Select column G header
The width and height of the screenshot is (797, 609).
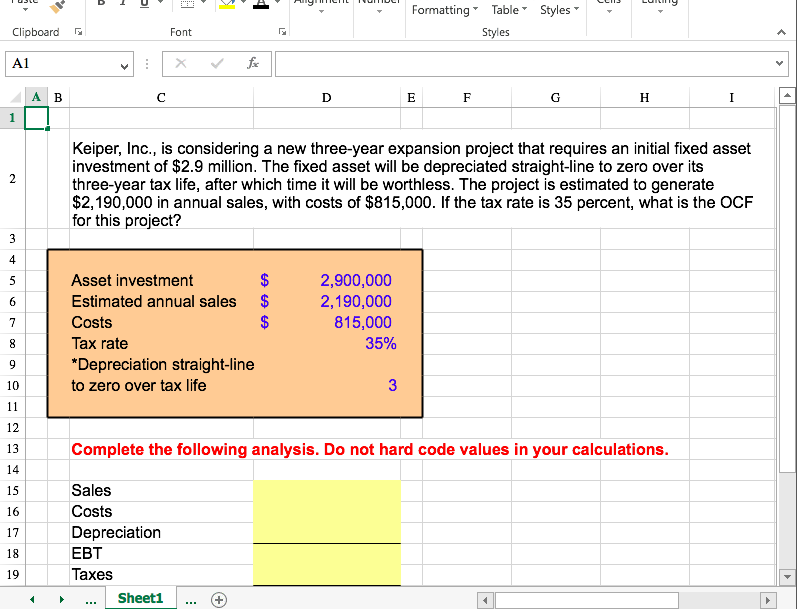coord(556,97)
